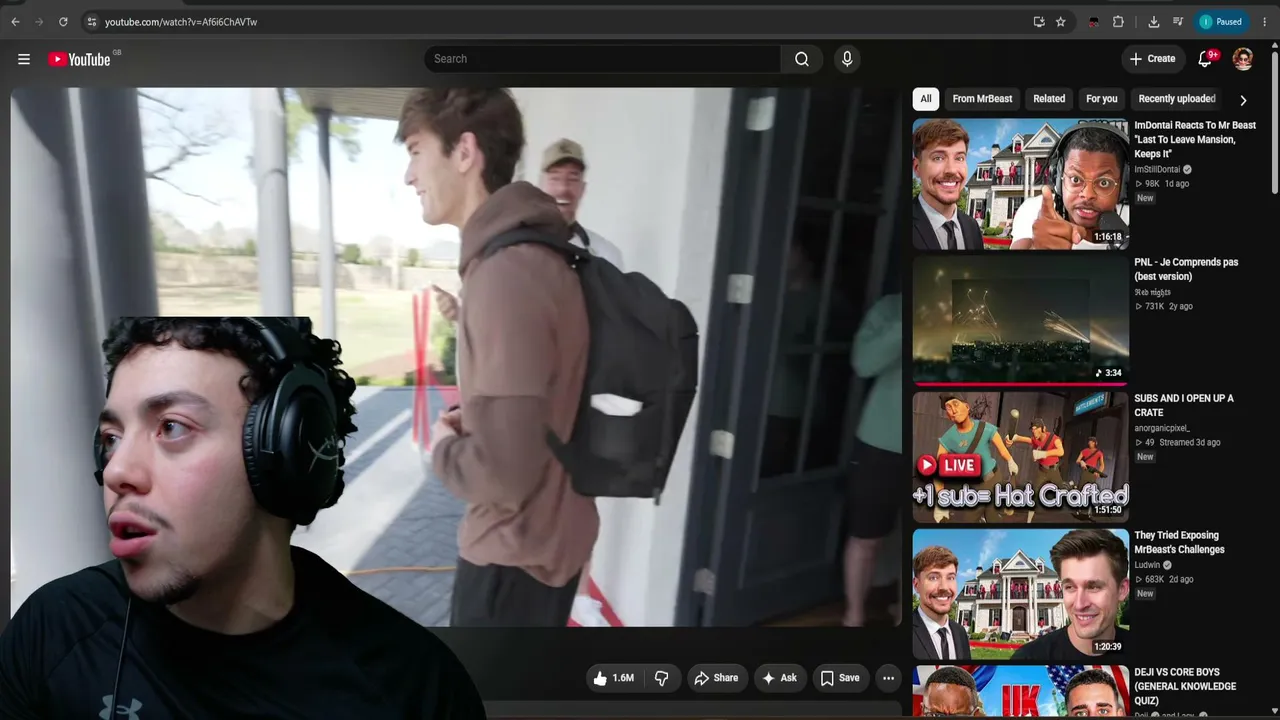This screenshot has height=720, width=1280.
Task: Reload the YouTube page
Action: tap(63, 22)
